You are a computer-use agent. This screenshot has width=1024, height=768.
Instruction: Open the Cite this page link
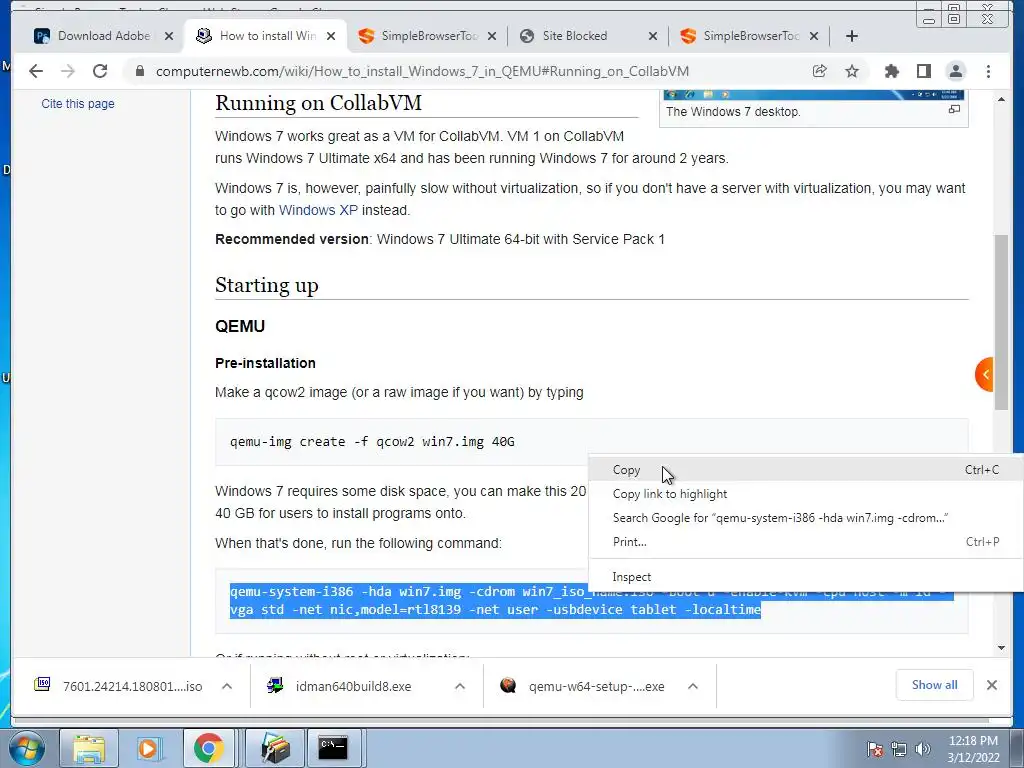(78, 103)
